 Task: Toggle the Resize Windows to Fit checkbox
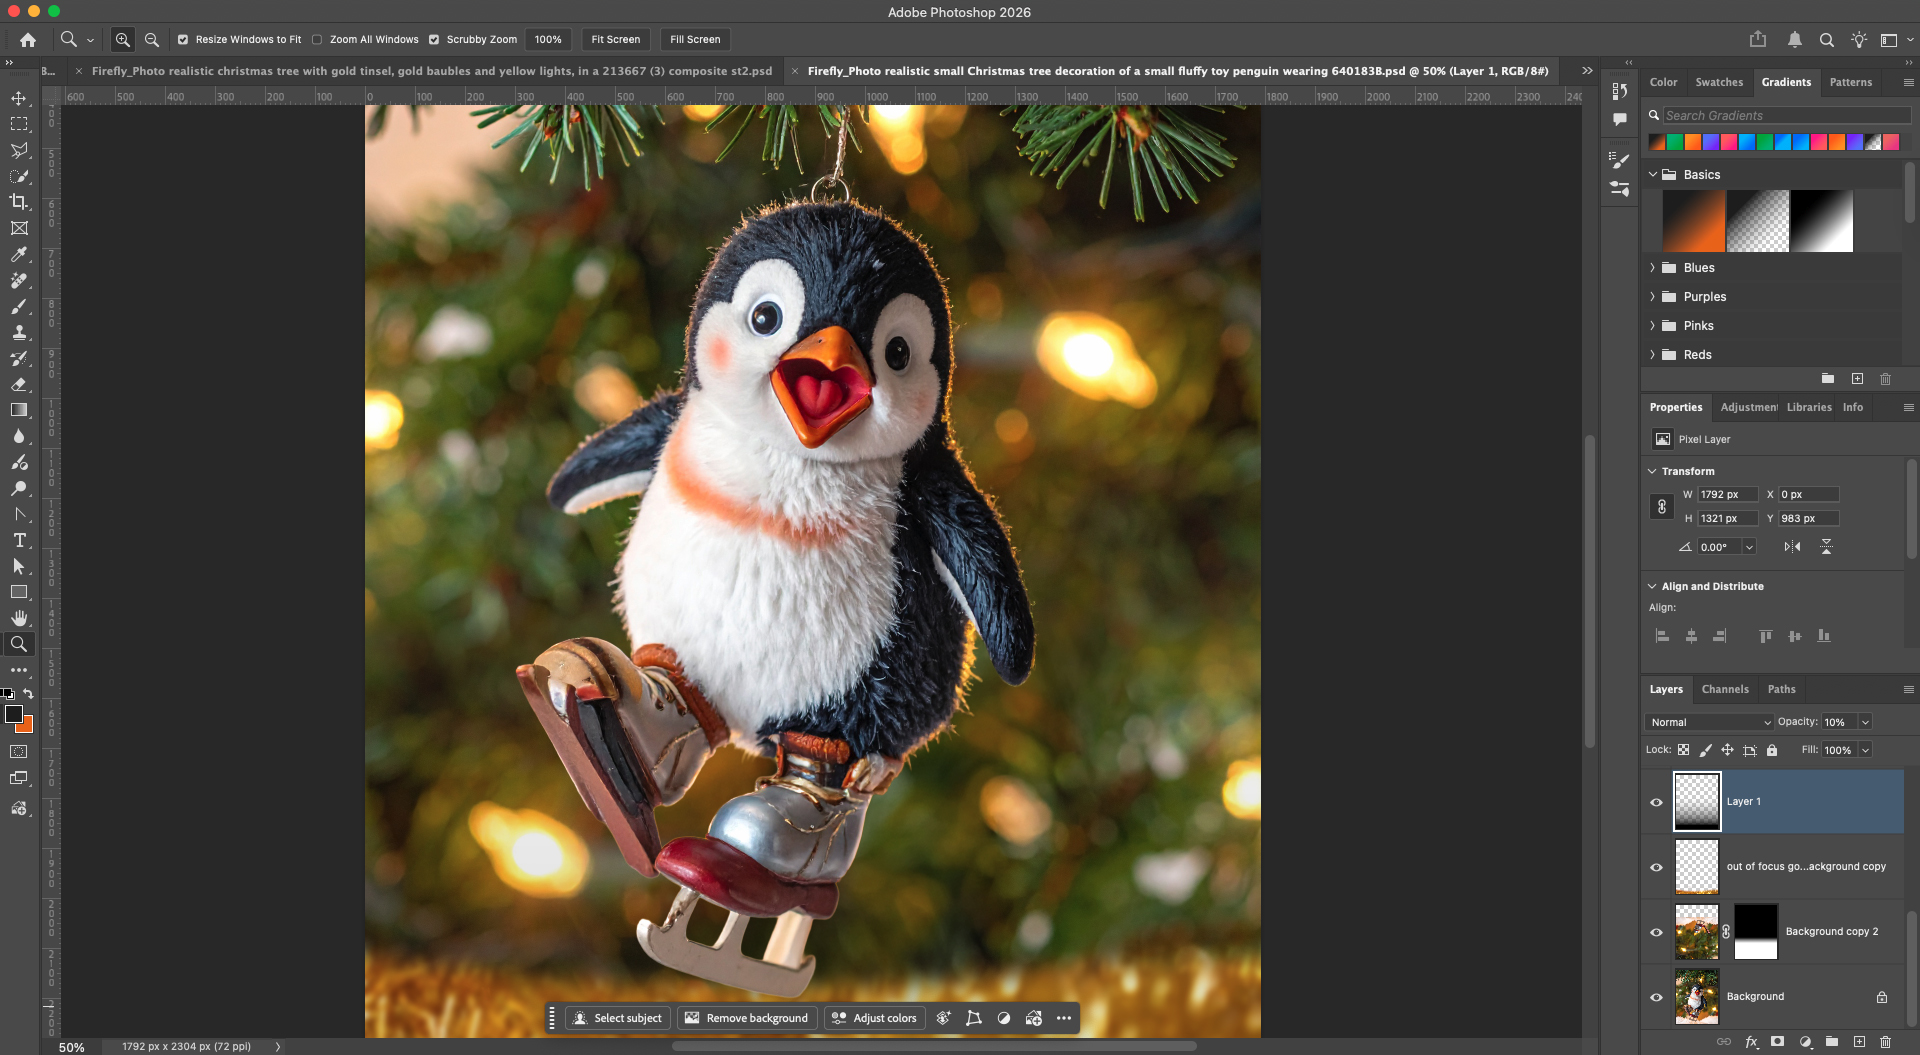183,40
